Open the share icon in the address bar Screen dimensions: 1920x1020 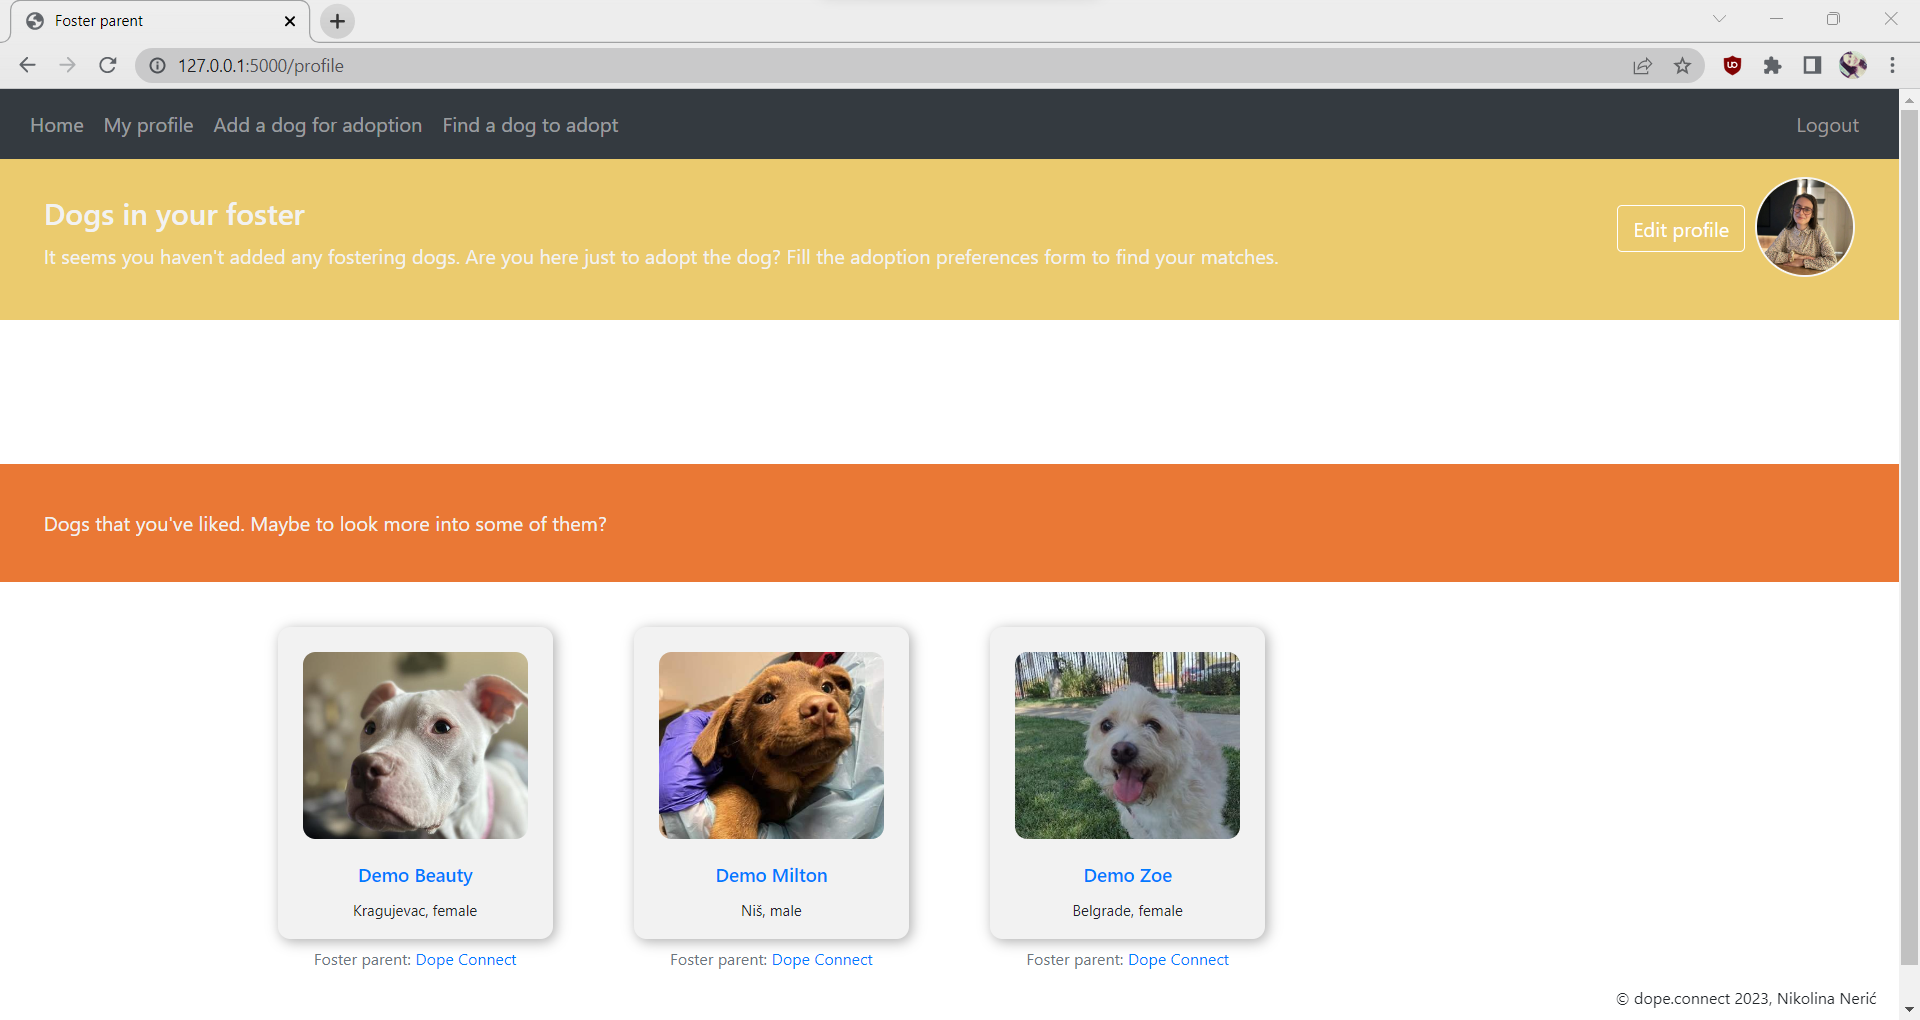[1643, 65]
